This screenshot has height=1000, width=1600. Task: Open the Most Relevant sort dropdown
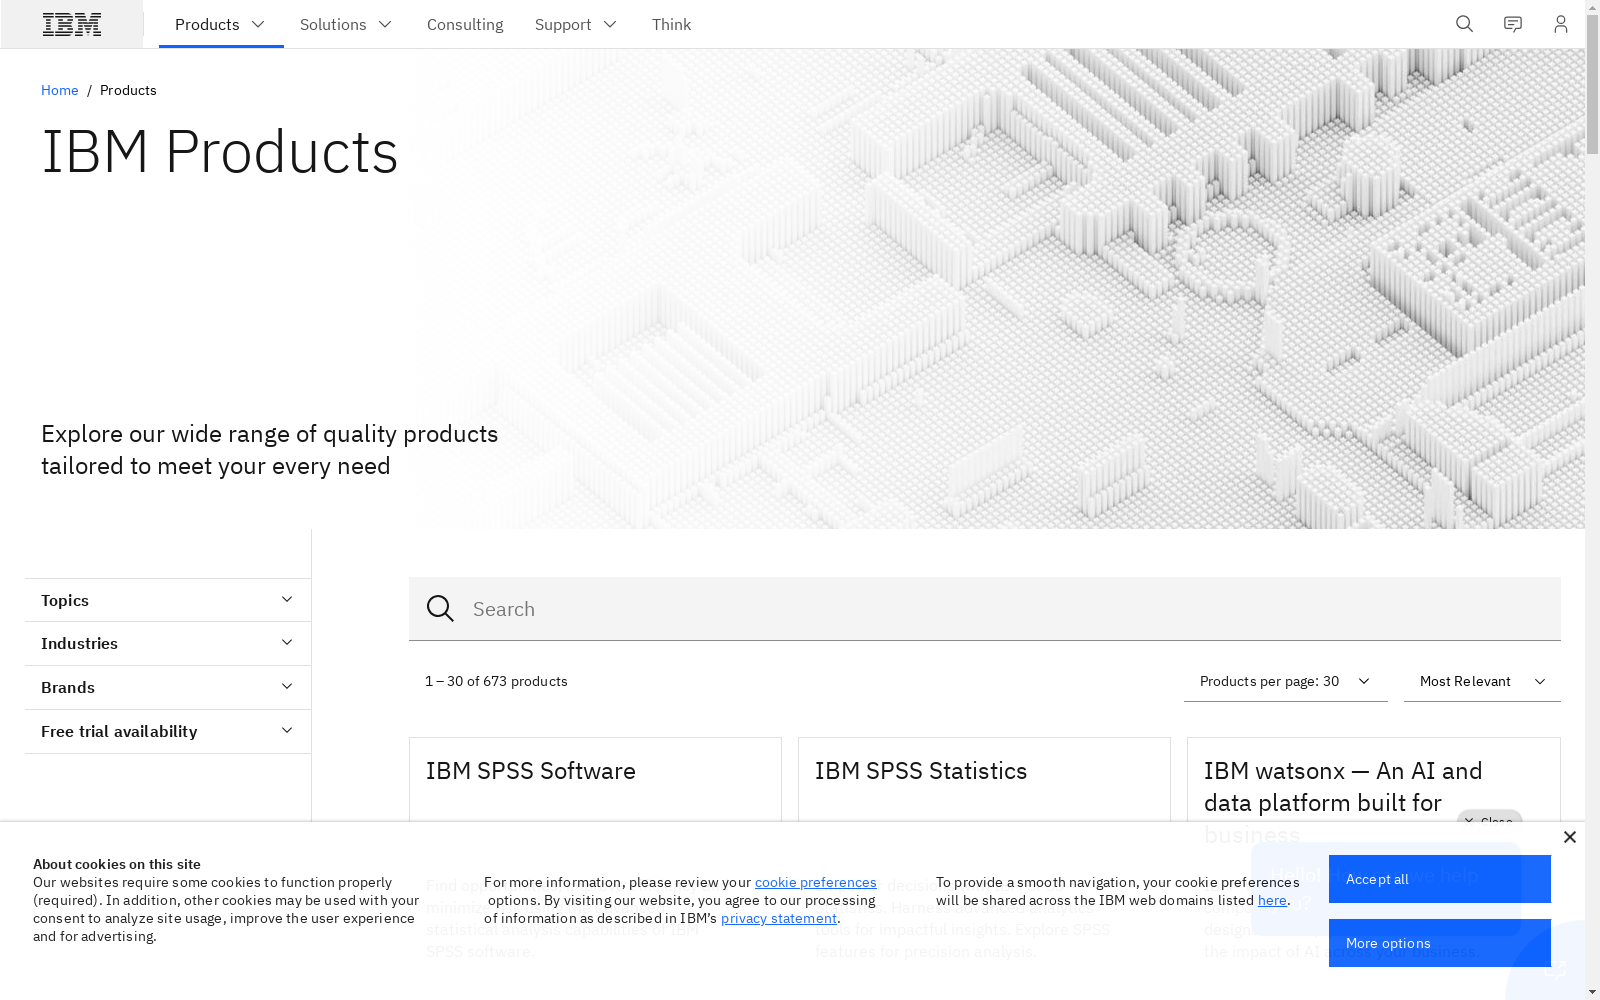[x=1482, y=681]
